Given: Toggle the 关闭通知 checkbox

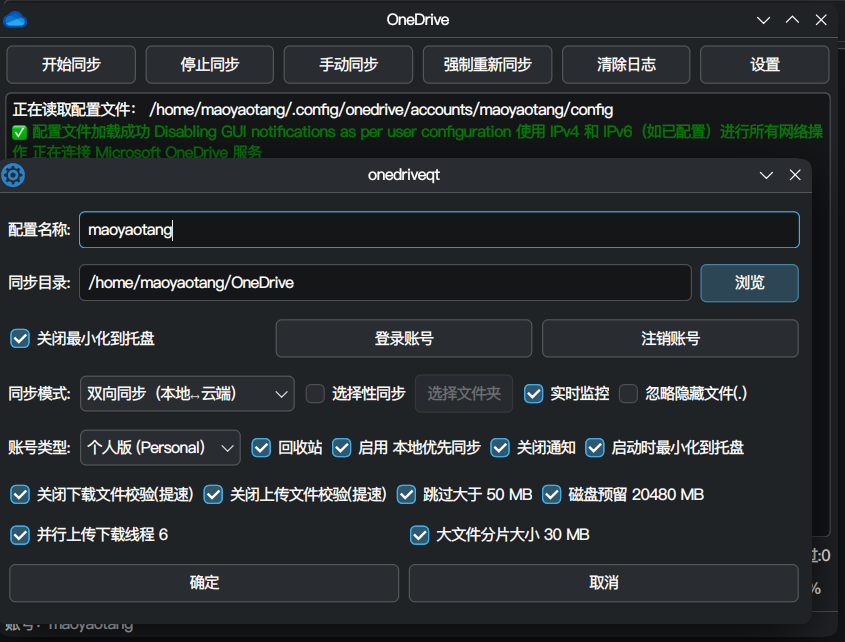Looking at the screenshot, I should pos(500,447).
